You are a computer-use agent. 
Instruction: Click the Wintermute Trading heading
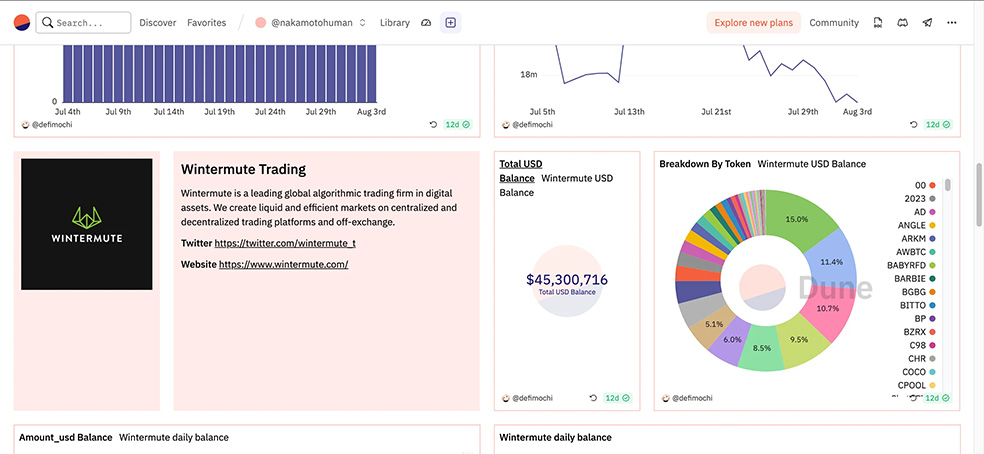pos(243,169)
